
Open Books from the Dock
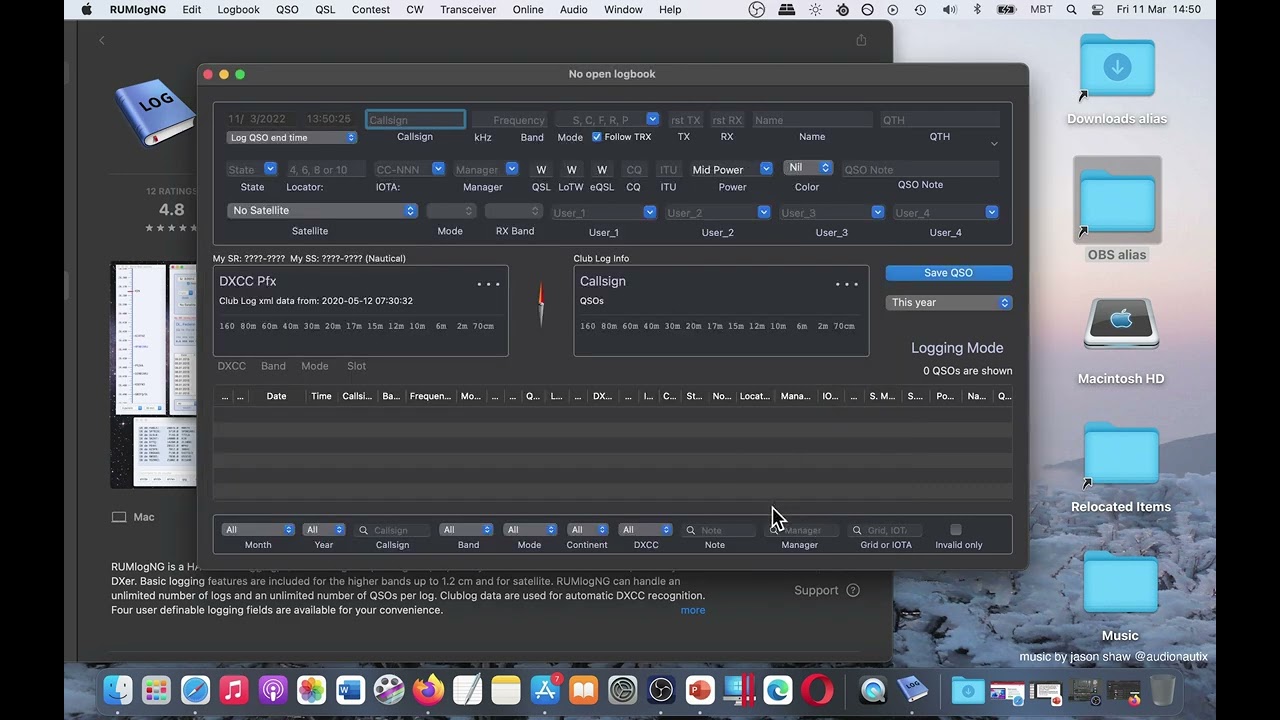(584, 690)
